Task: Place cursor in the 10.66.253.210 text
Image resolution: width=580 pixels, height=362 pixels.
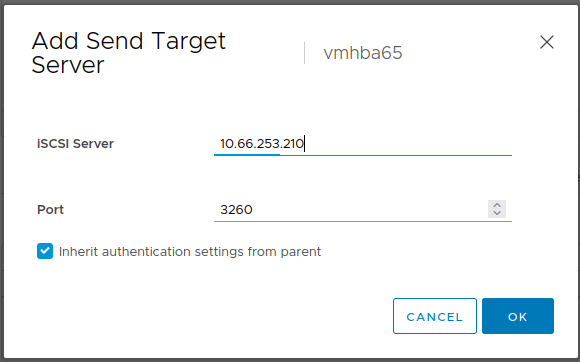Action: tap(262, 143)
